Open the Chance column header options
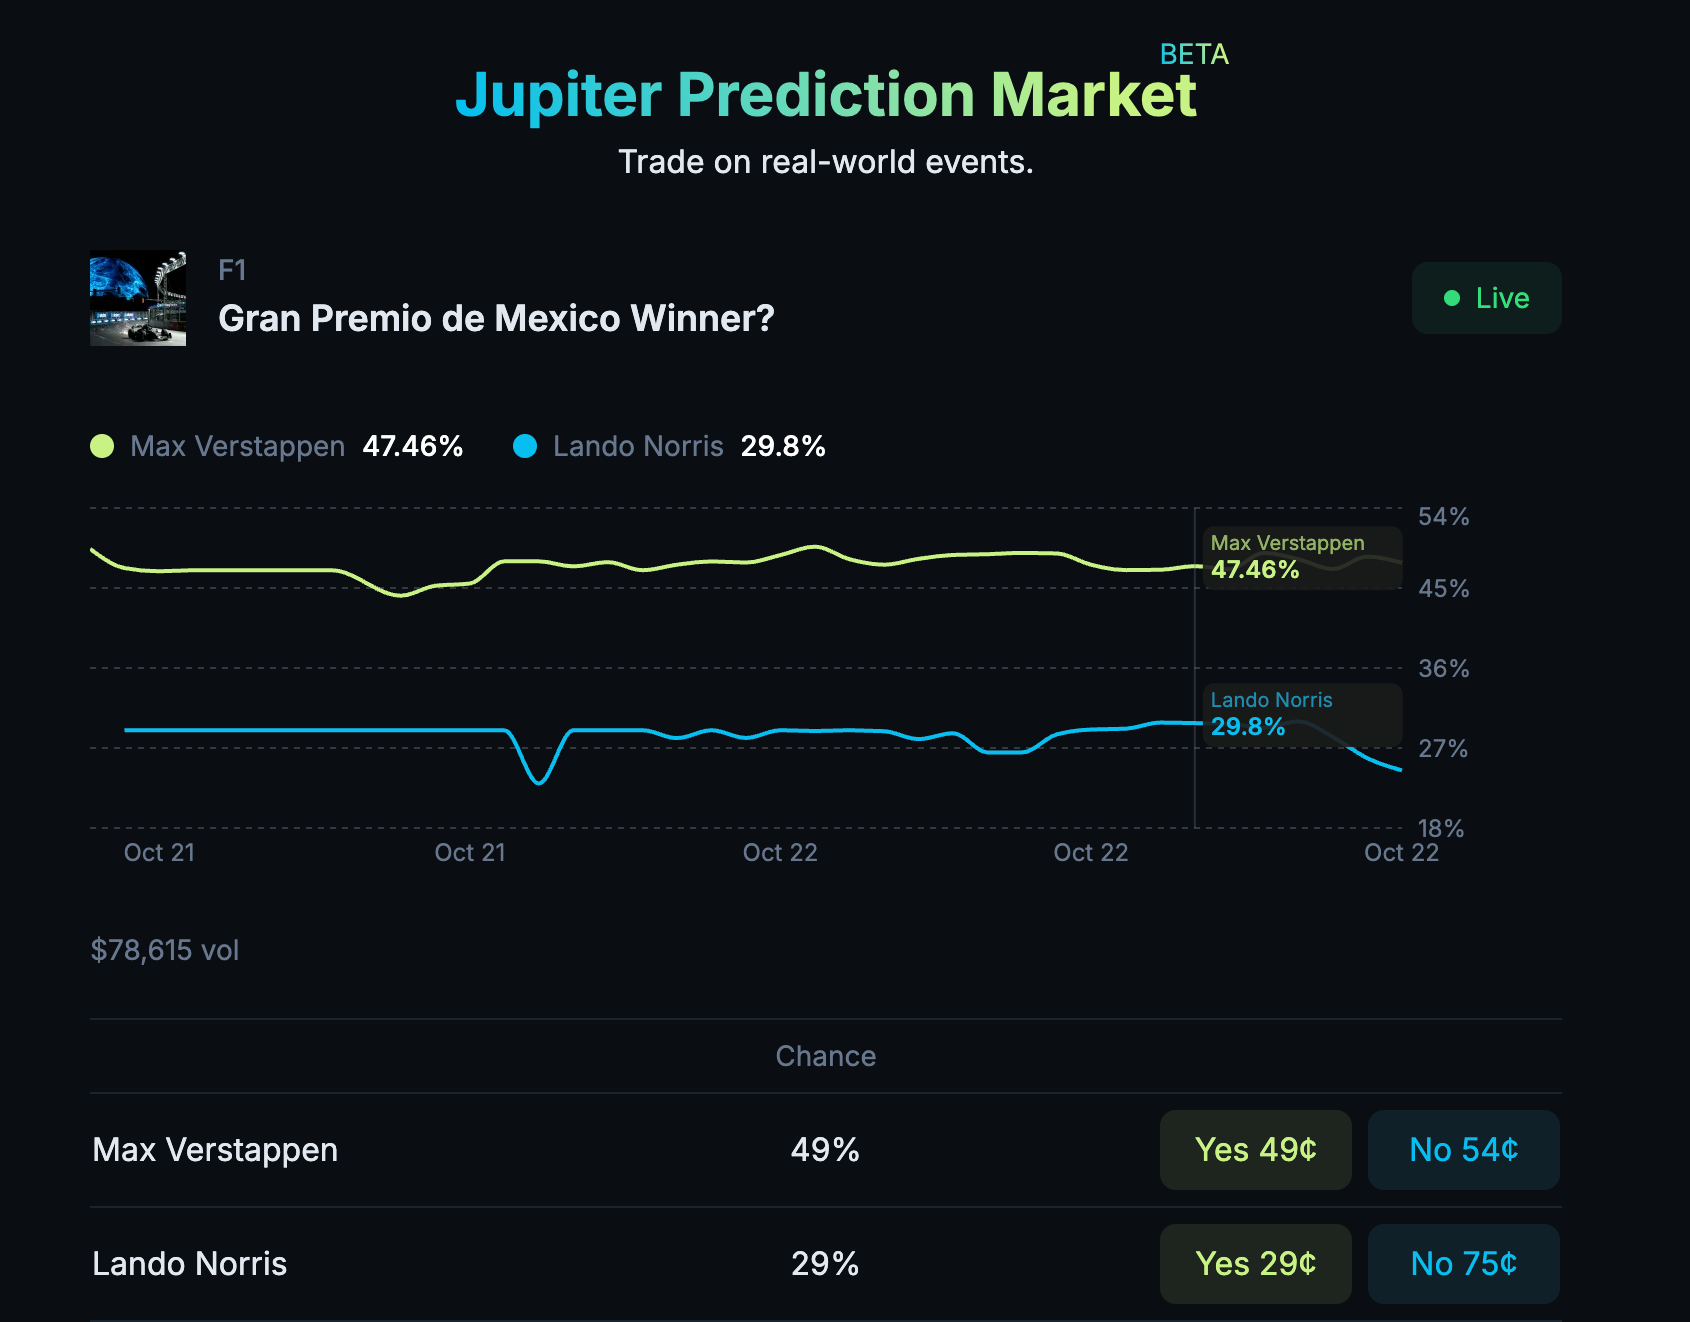The width and height of the screenshot is (1690, 1322). [825, 1055]
